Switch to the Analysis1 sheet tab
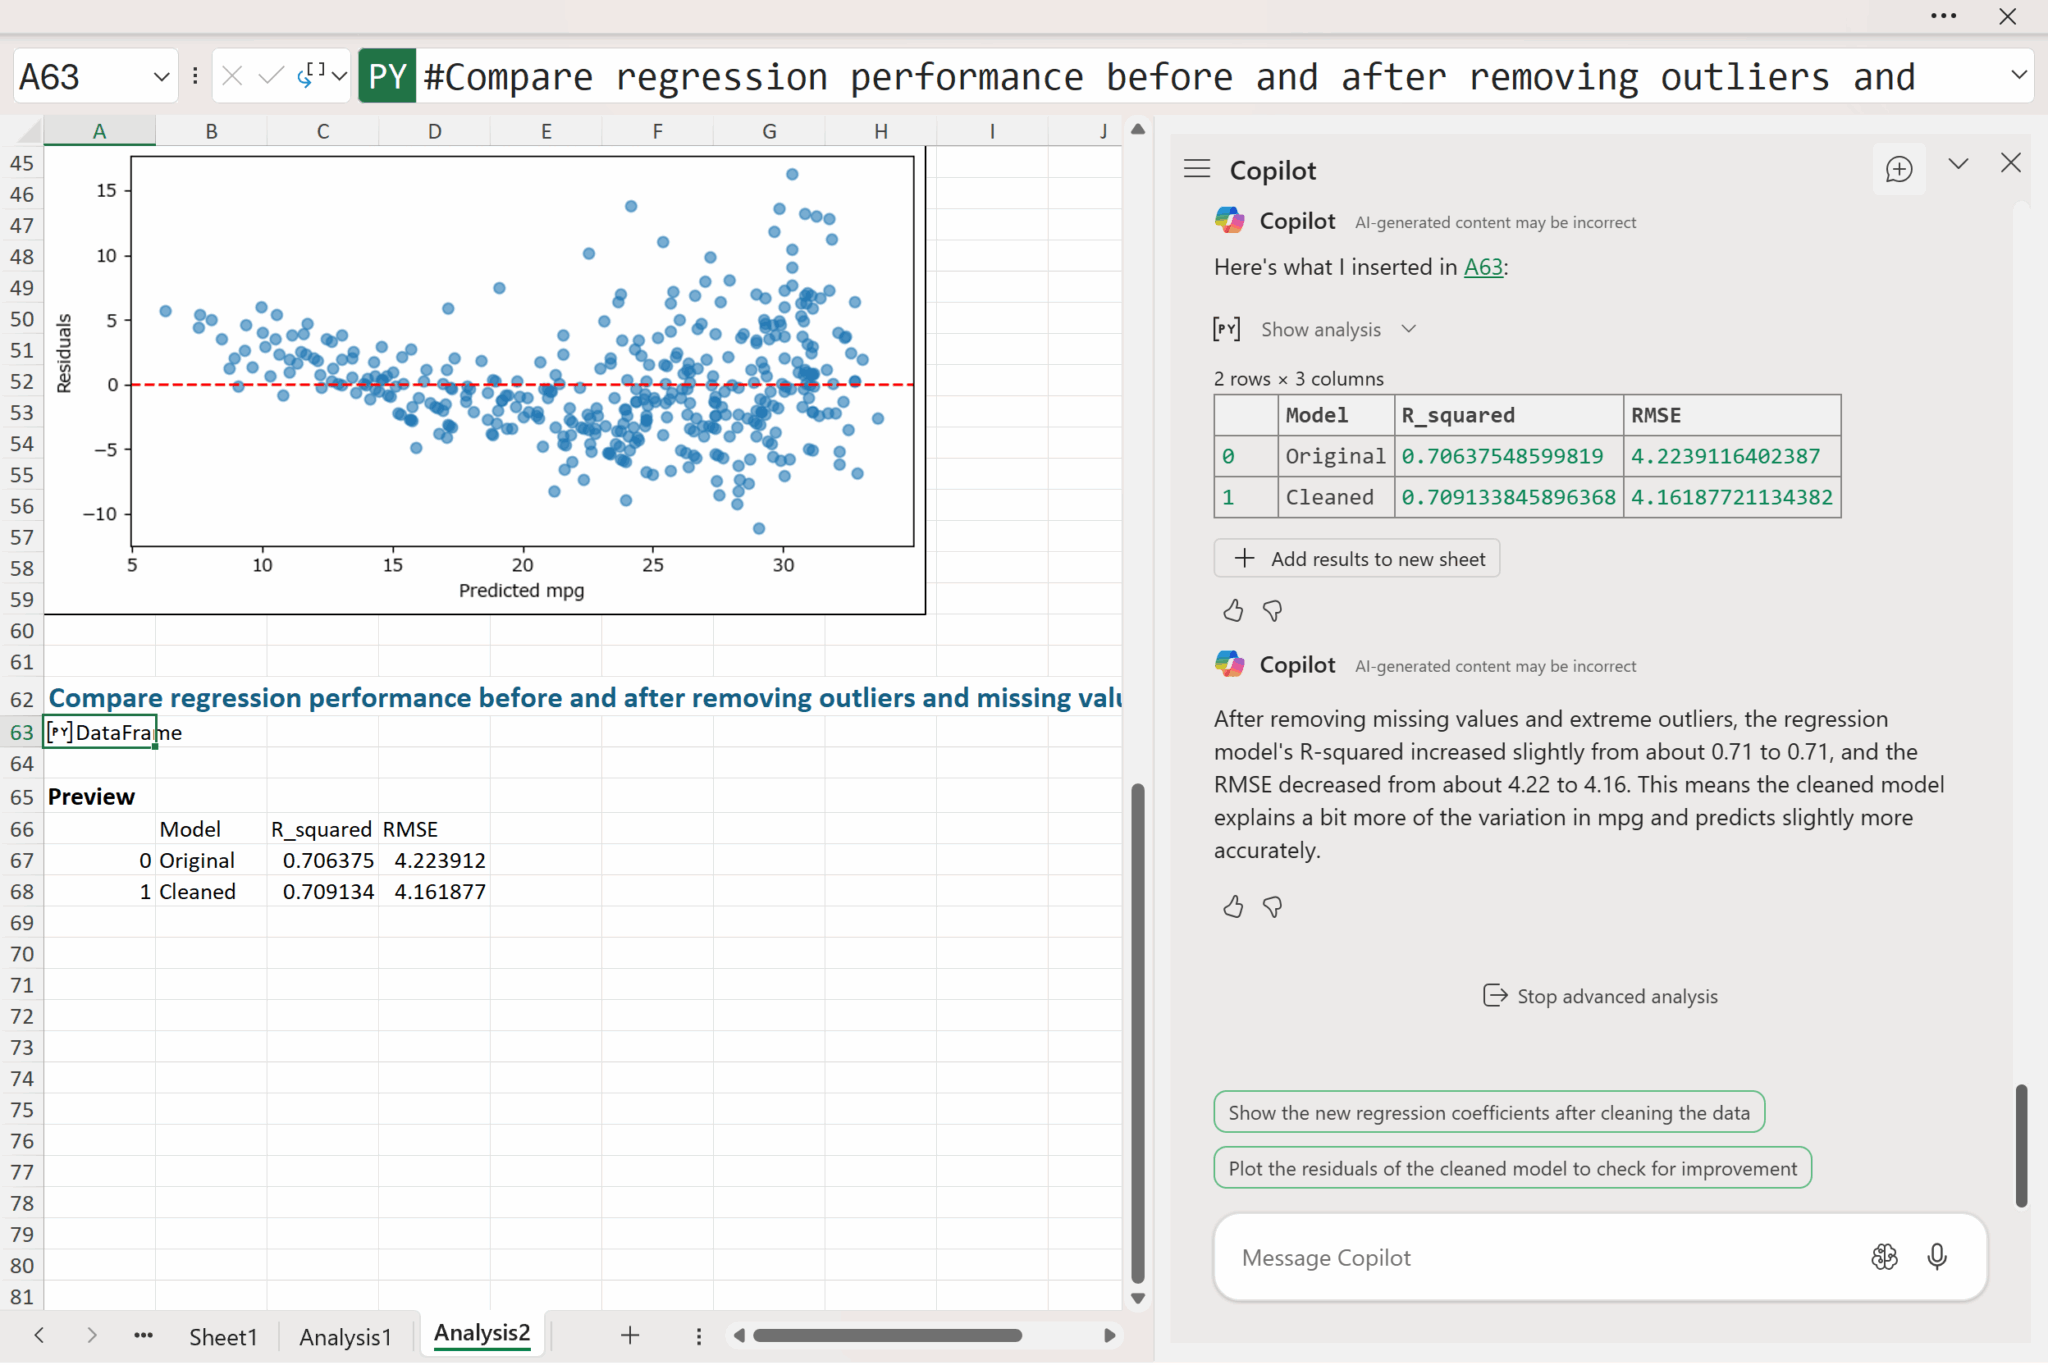 [345, 1336]
